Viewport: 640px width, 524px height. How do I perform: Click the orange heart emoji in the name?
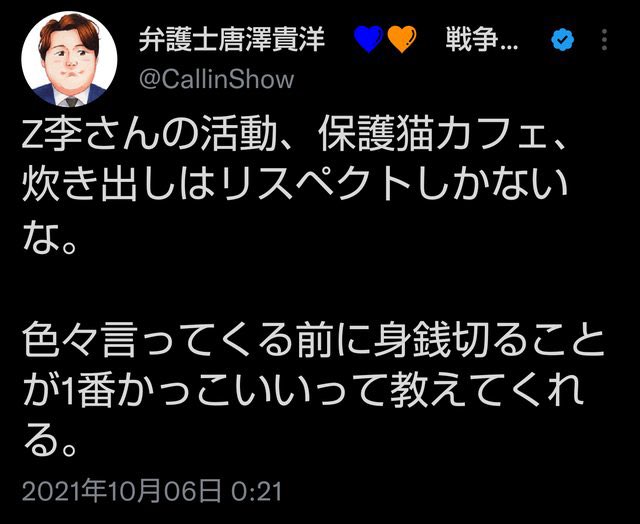pyautogui.click(x=401, y=39)
